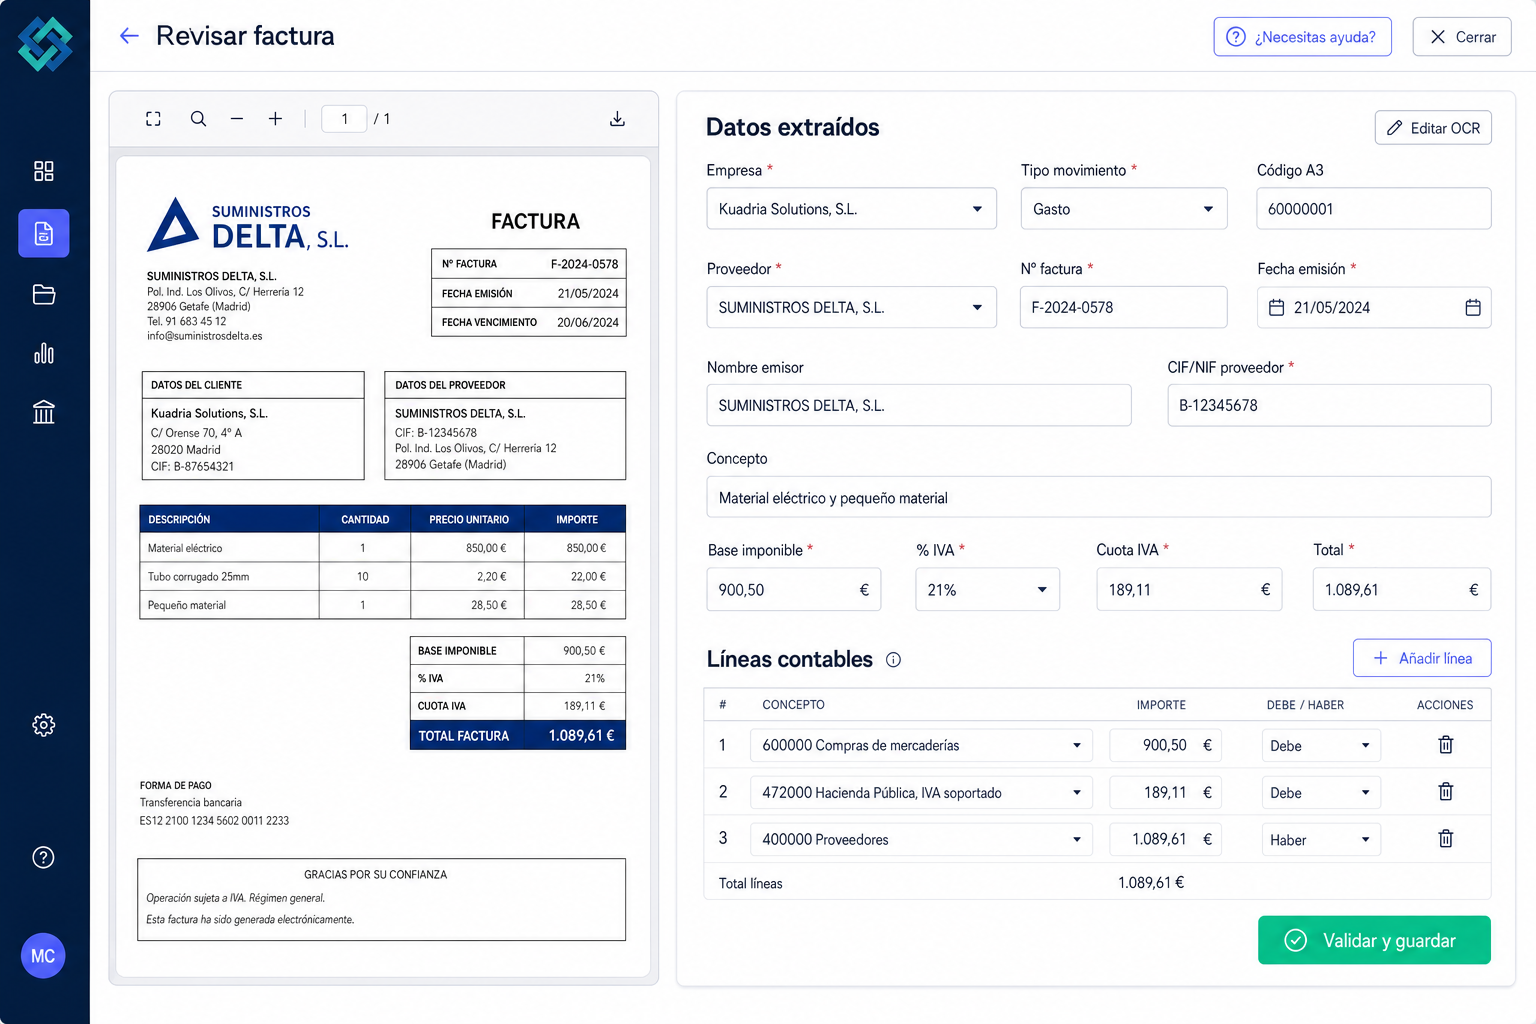
Task: Zoom in with the plus icon
Action: point(275,119)
